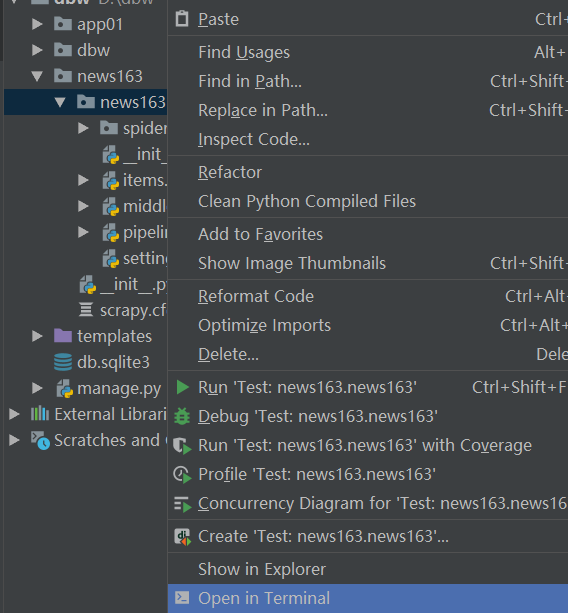
Task: Select the db.sqlite3 file name
Action: 113,362
